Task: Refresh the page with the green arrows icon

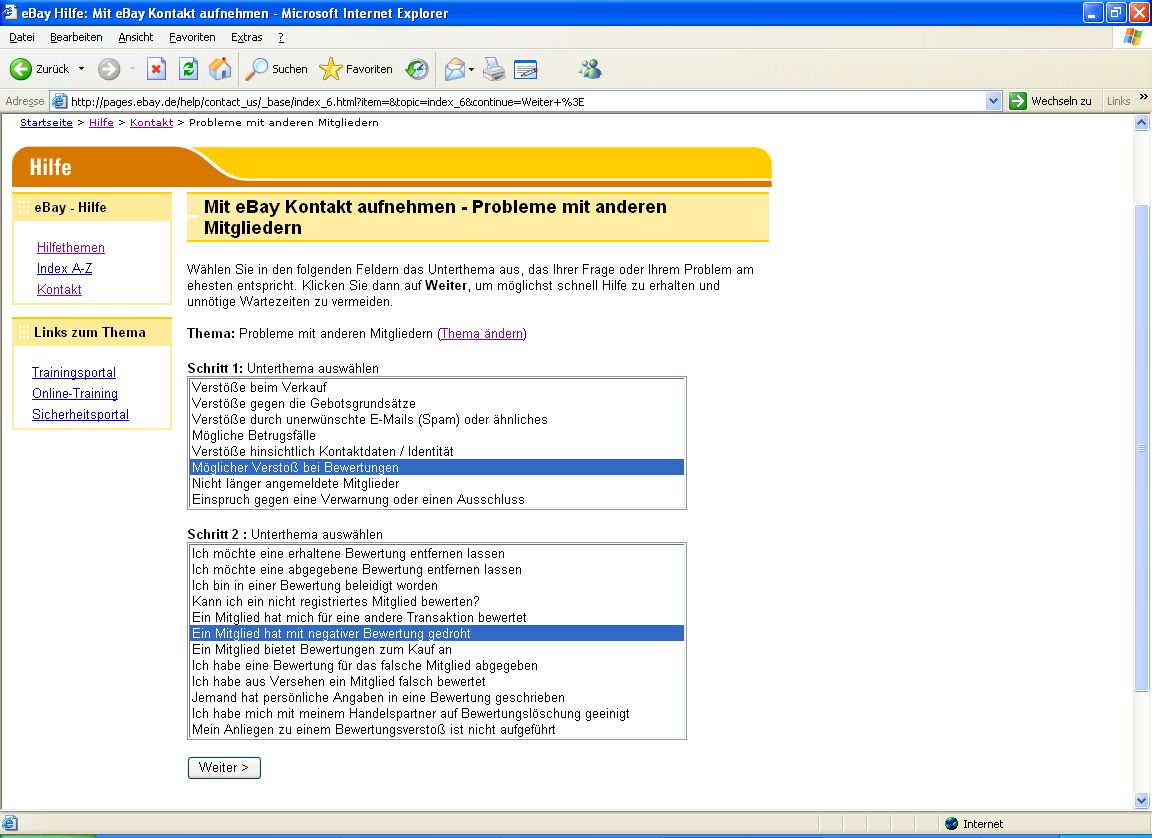Action: pos(189,69)
